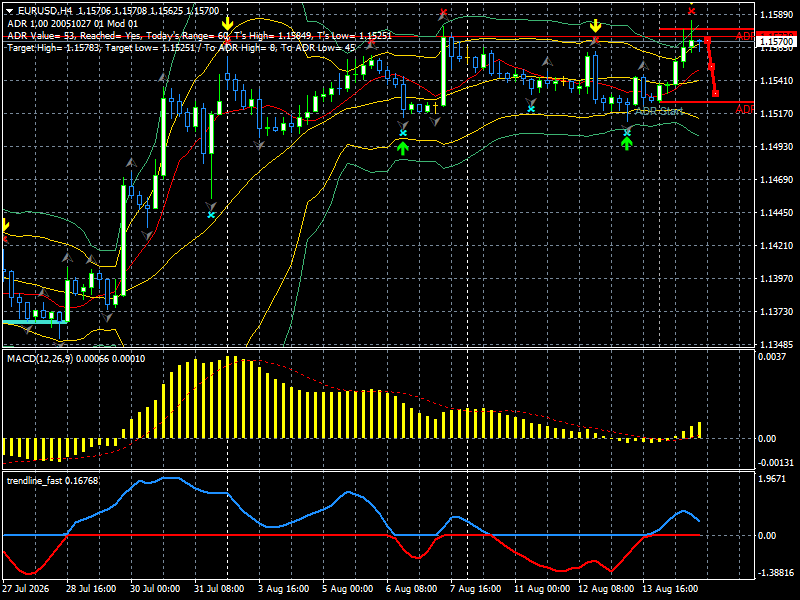Click the 1.15170 price axis label

[777, 113]
